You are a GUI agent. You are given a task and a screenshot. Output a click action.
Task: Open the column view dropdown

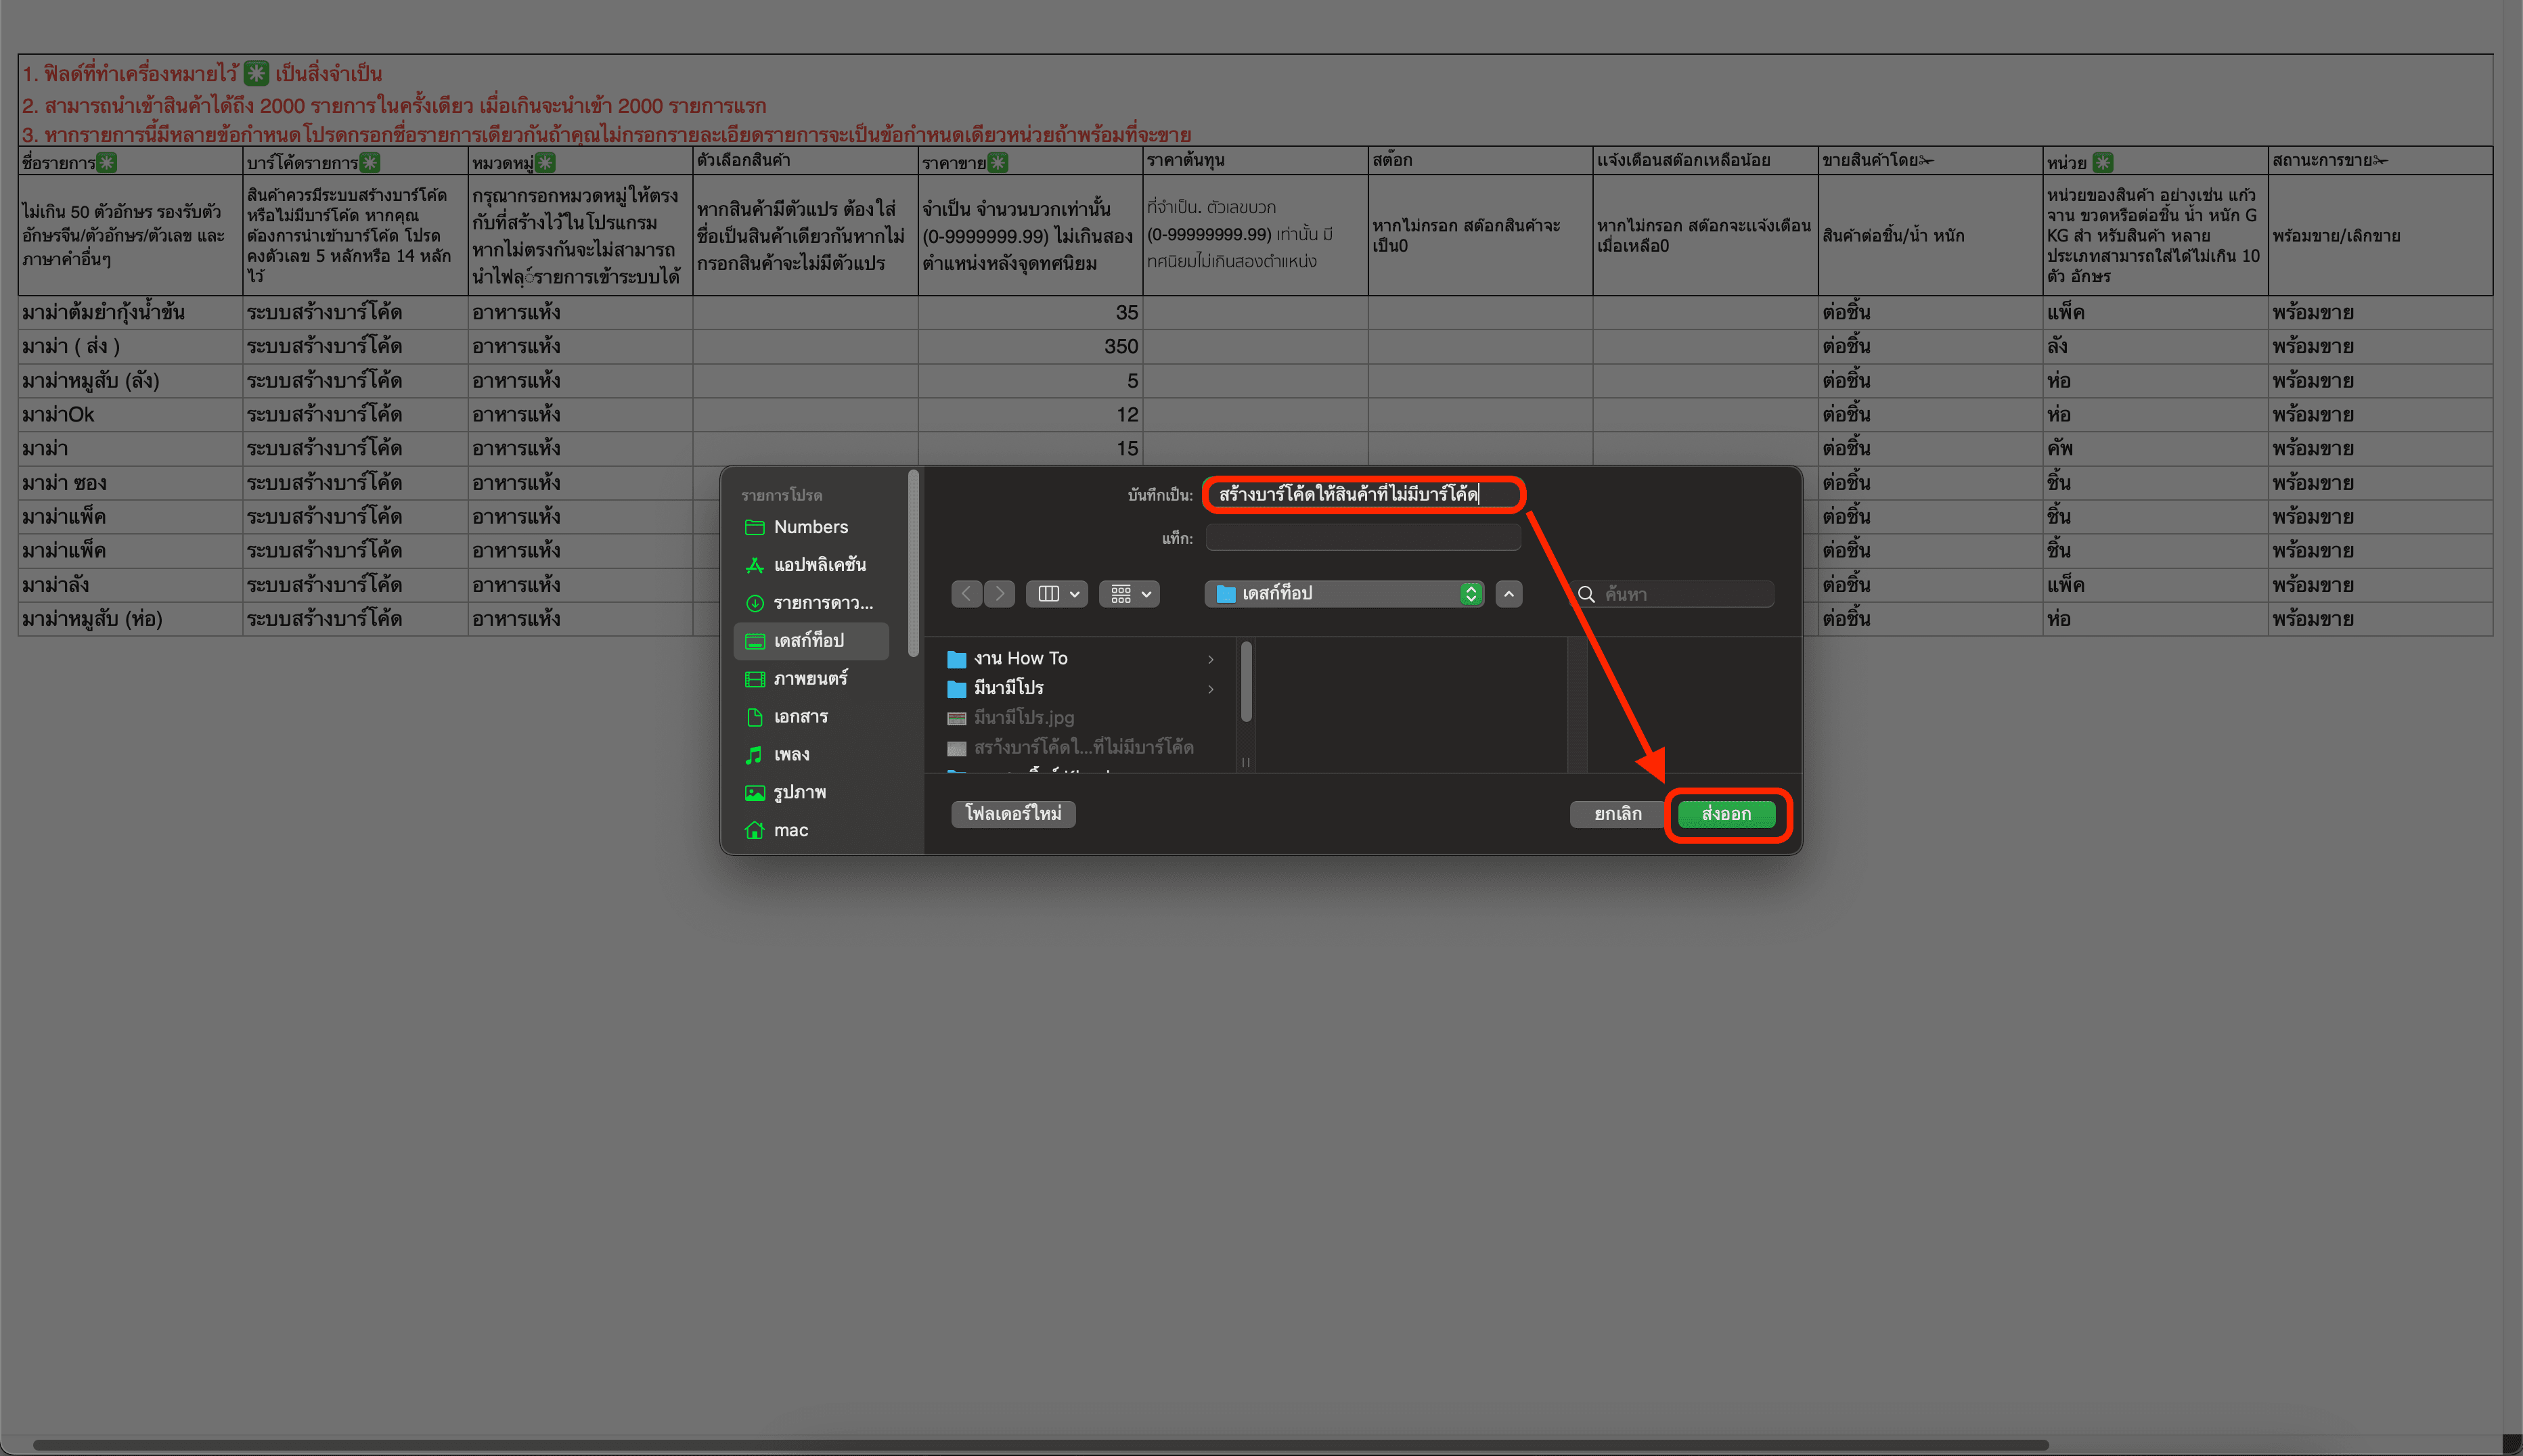click(x=1057, y=594)
